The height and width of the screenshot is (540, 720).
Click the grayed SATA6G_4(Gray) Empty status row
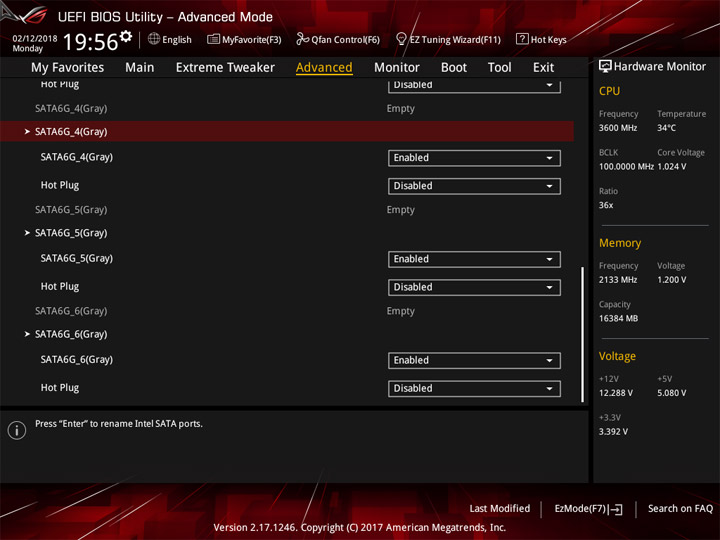[287, 108]
